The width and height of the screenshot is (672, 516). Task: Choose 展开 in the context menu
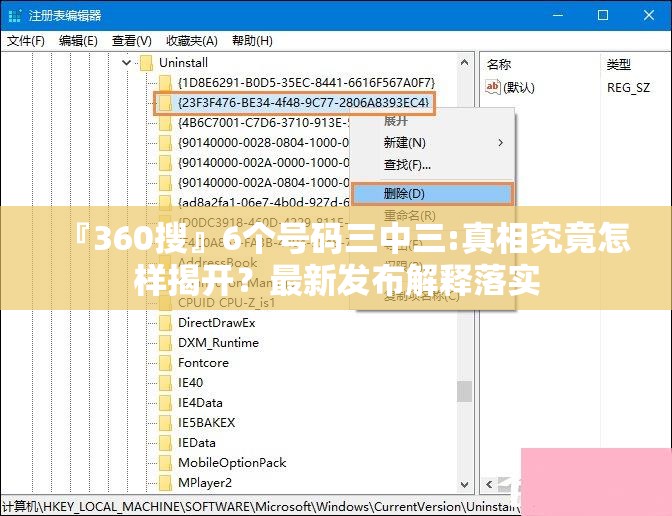[433, 121]
